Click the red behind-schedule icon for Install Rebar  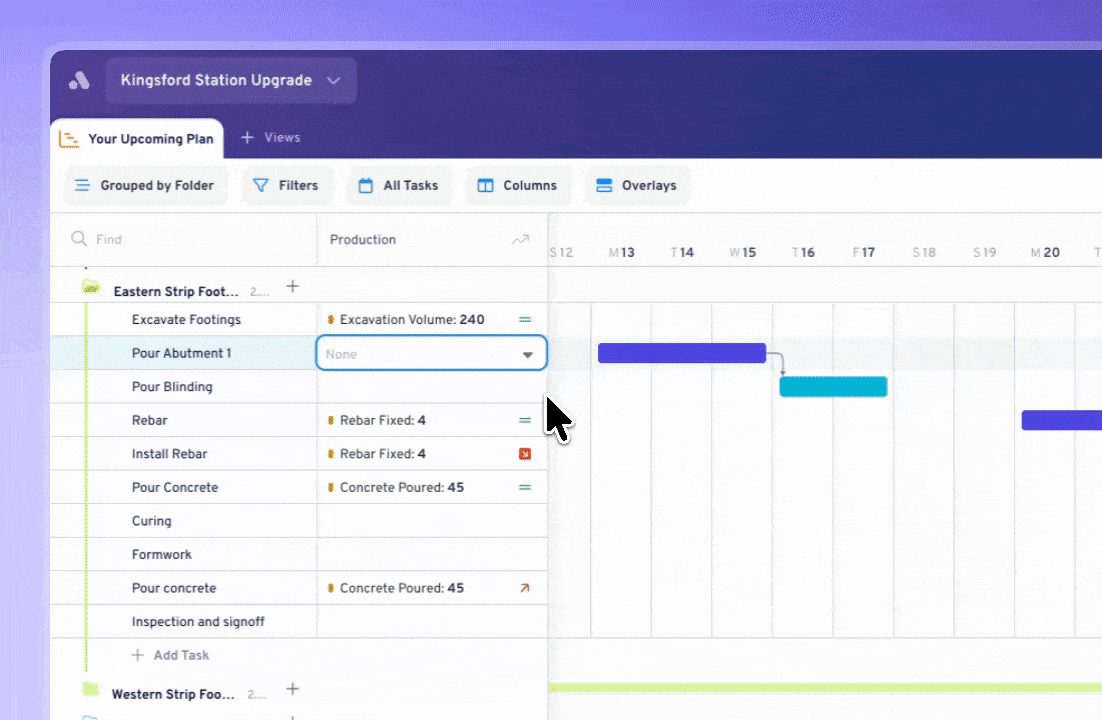pos(525,454)
